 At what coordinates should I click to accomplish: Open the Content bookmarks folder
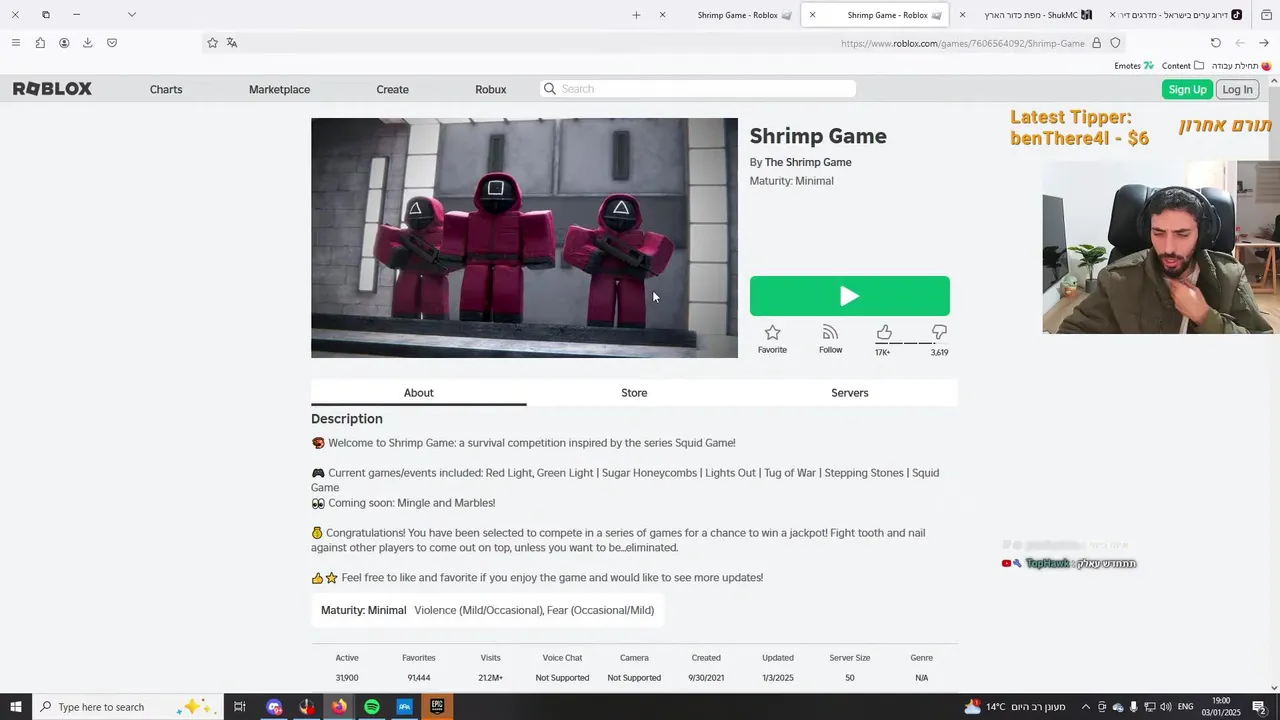tap(1183, 66)
